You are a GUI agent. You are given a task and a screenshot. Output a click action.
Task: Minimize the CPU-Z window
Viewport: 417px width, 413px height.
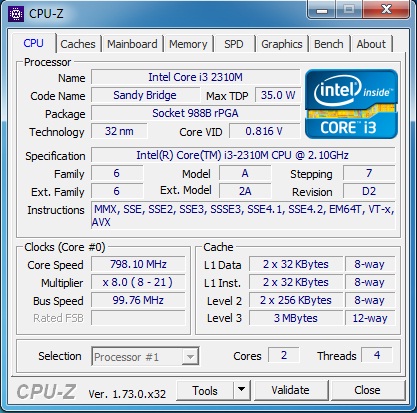point(322,10)
